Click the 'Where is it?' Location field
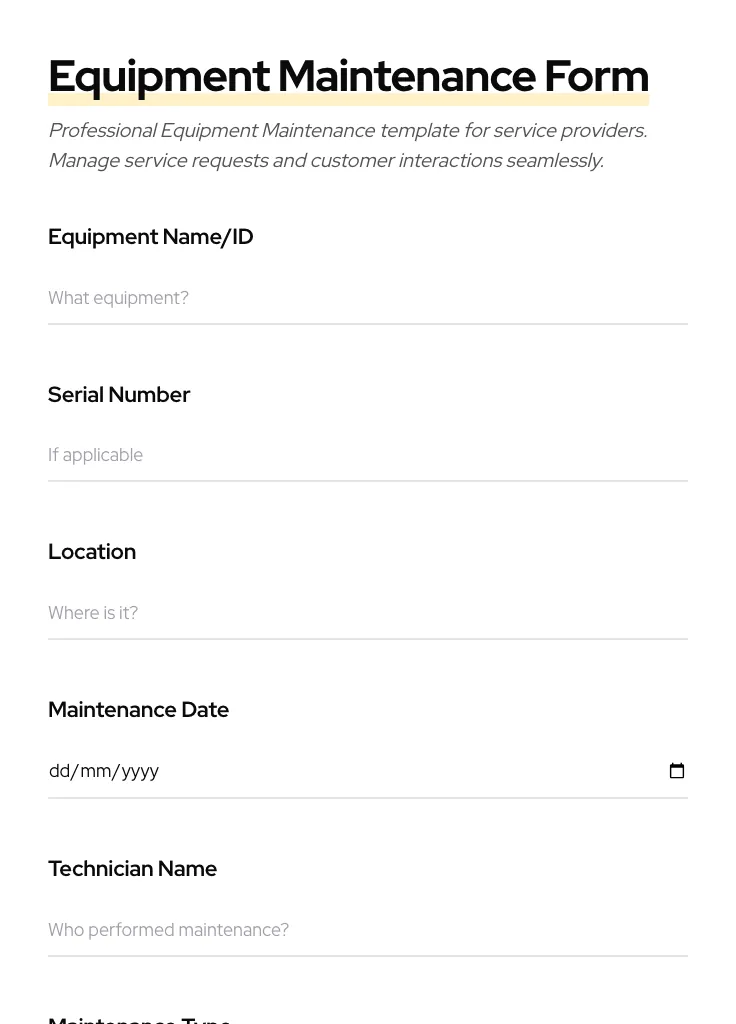This screenshot has width=736, height=1024. click(x=367, y=613)
